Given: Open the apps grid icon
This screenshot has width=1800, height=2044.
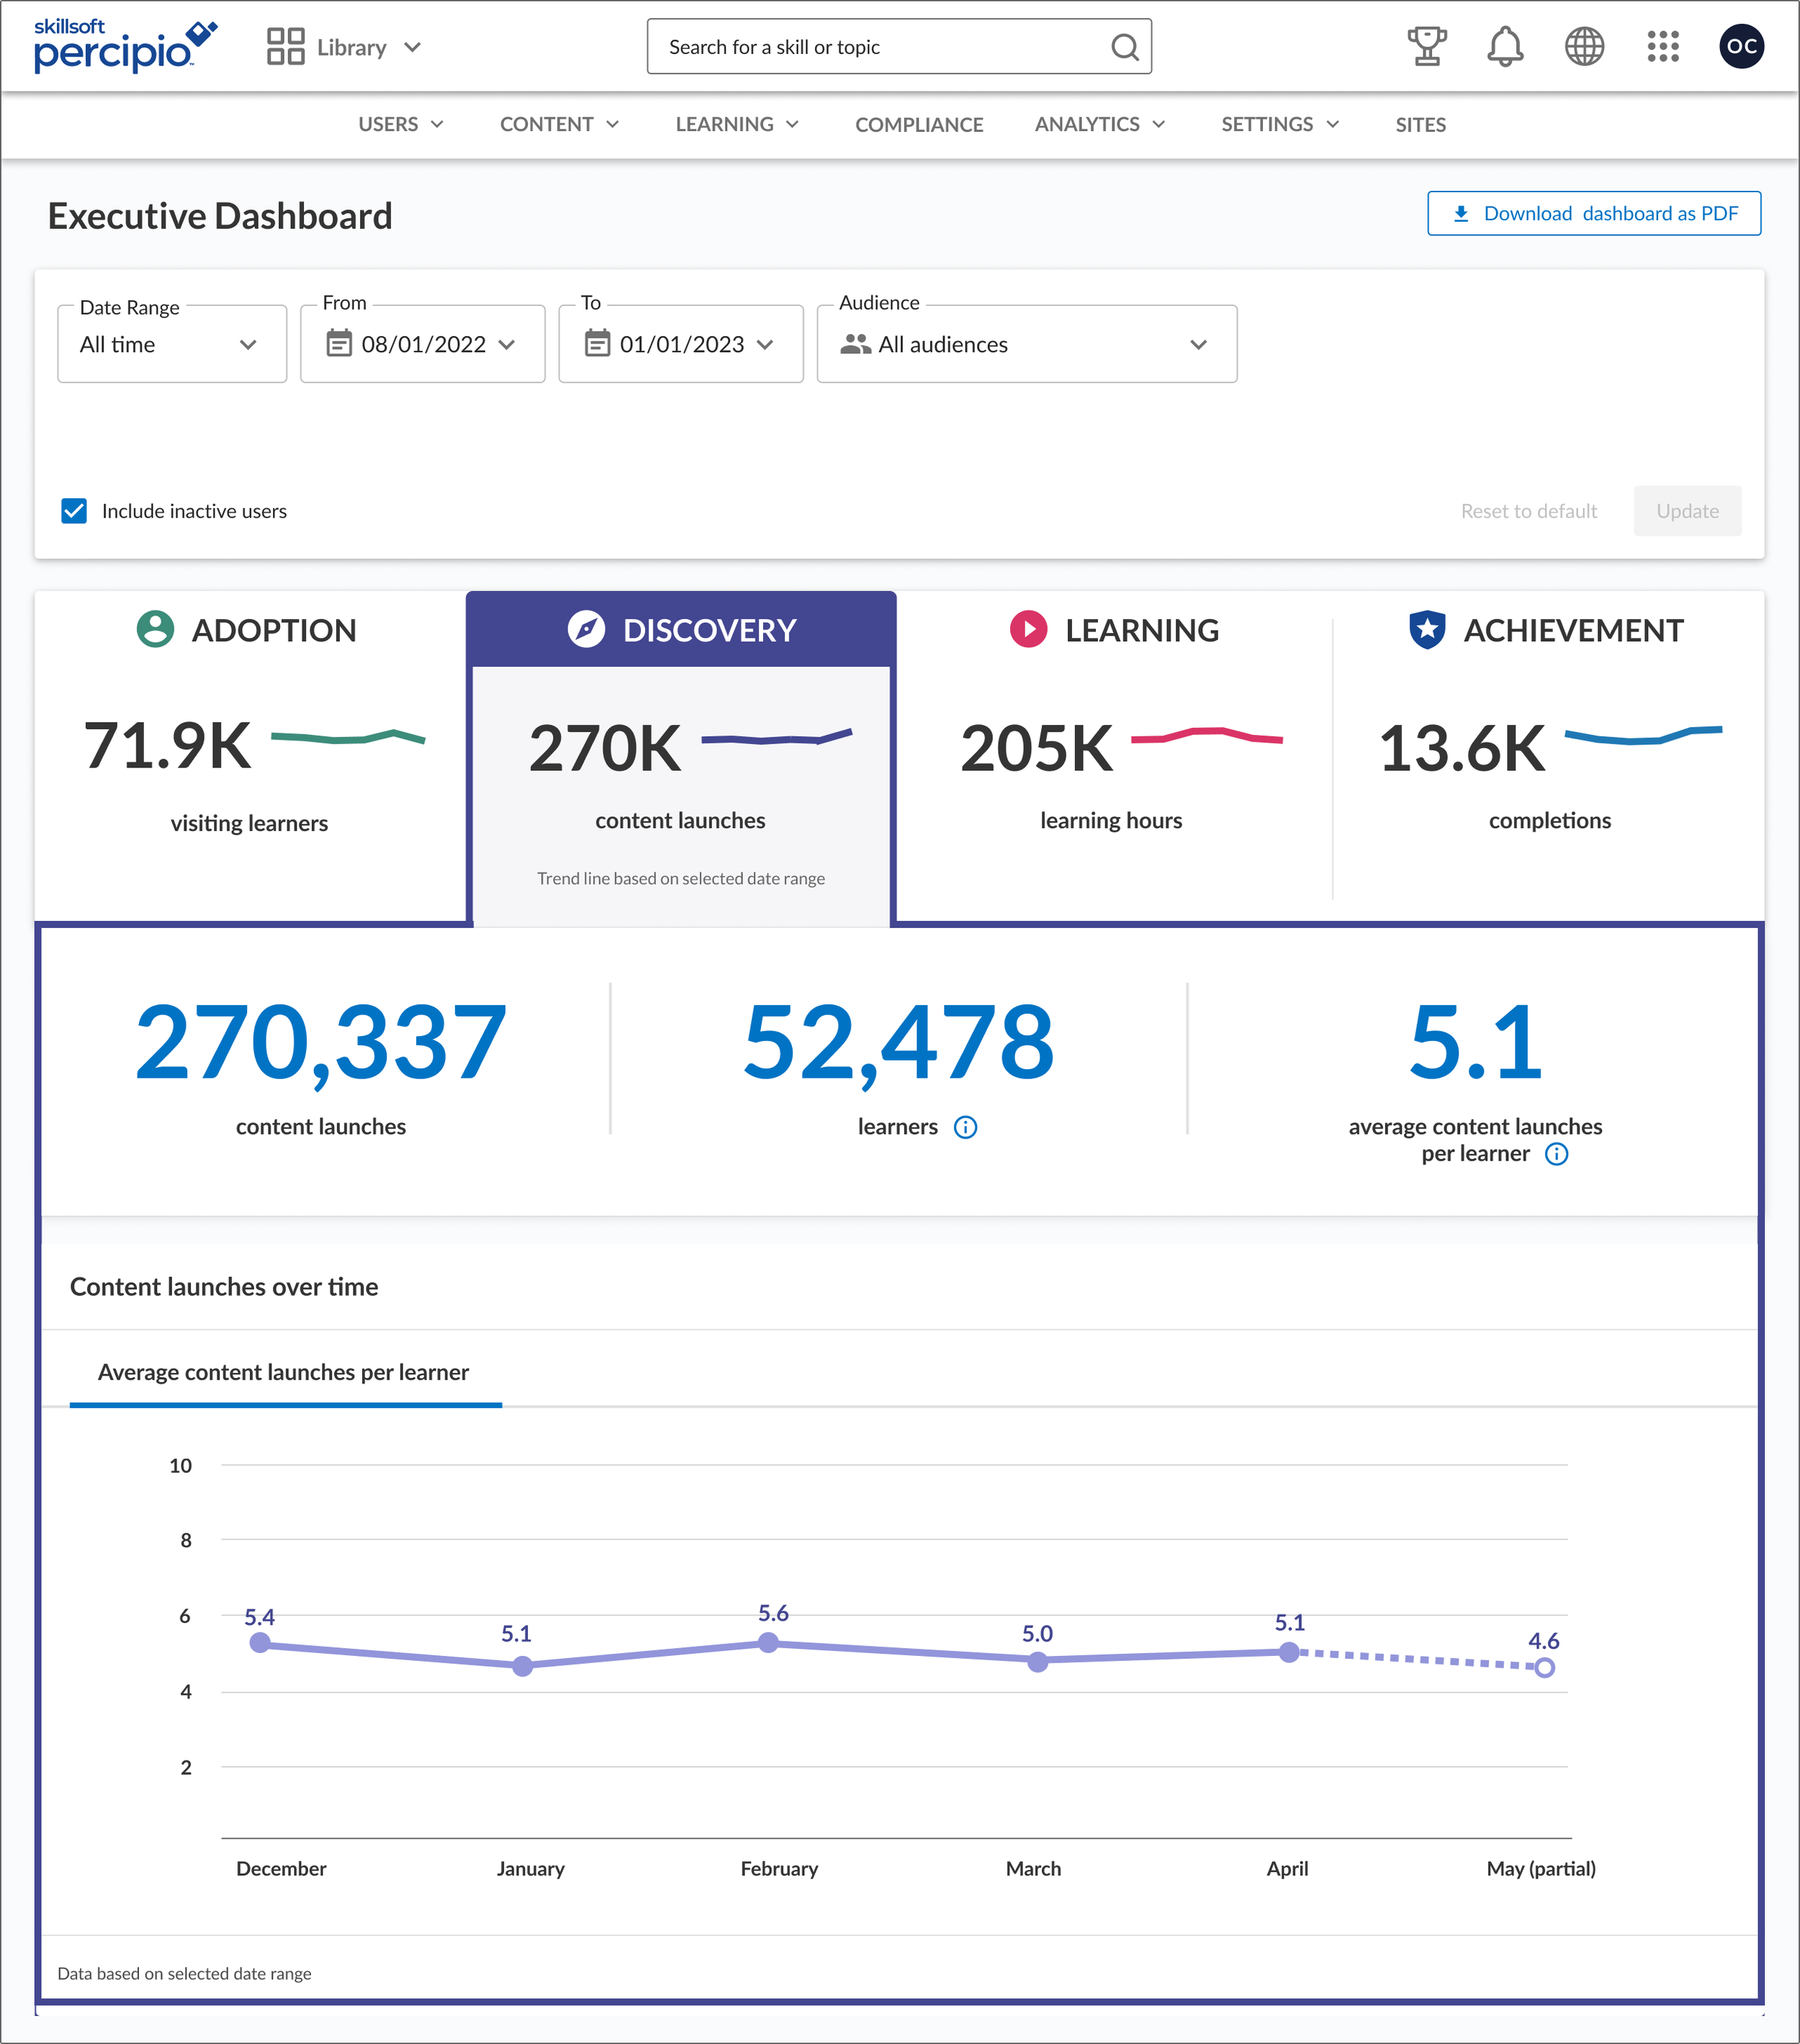Looking at the screenshot, I should point(1663,46).
